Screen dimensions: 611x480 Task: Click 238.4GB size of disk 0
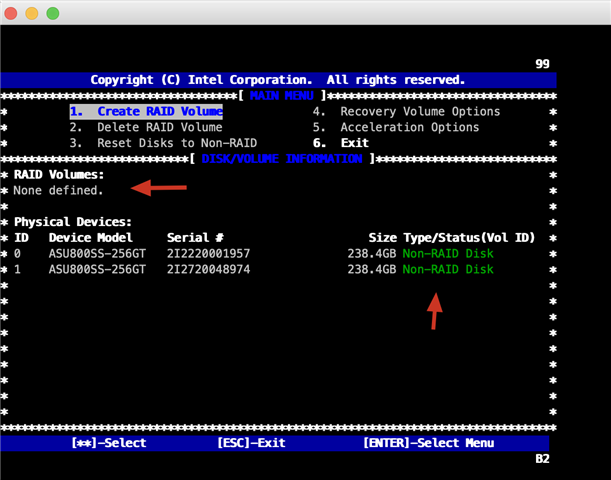[372, 254]
